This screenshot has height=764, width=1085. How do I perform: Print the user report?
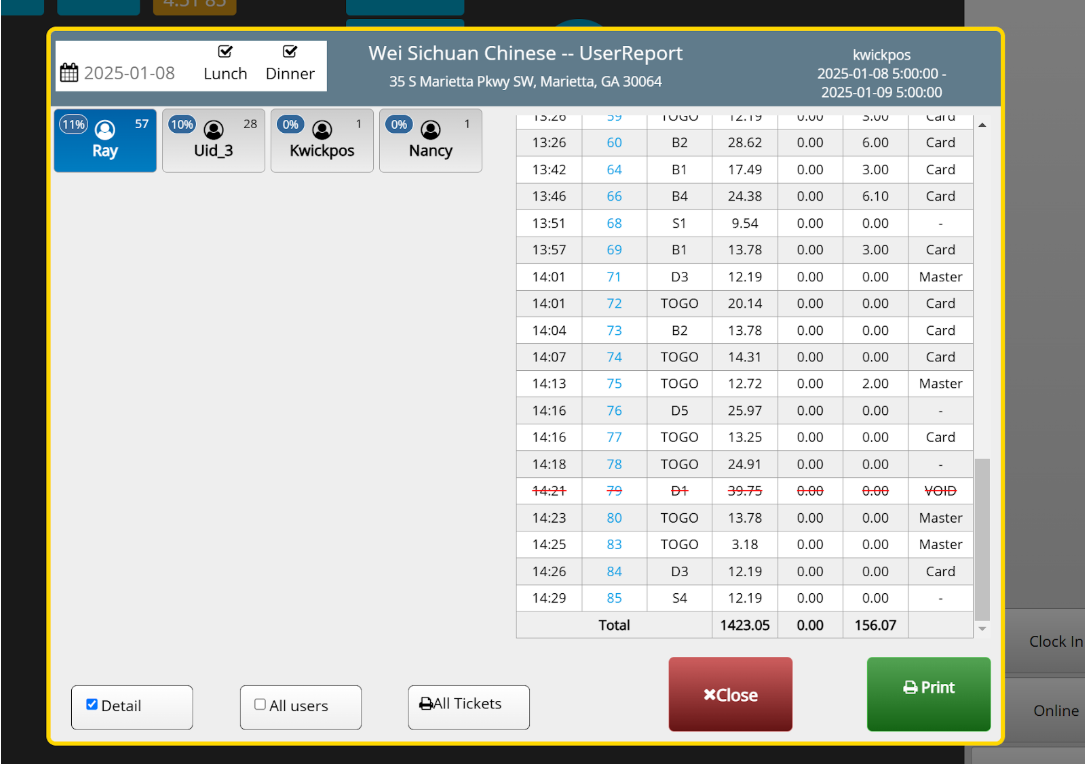click(x=929, y=694)
